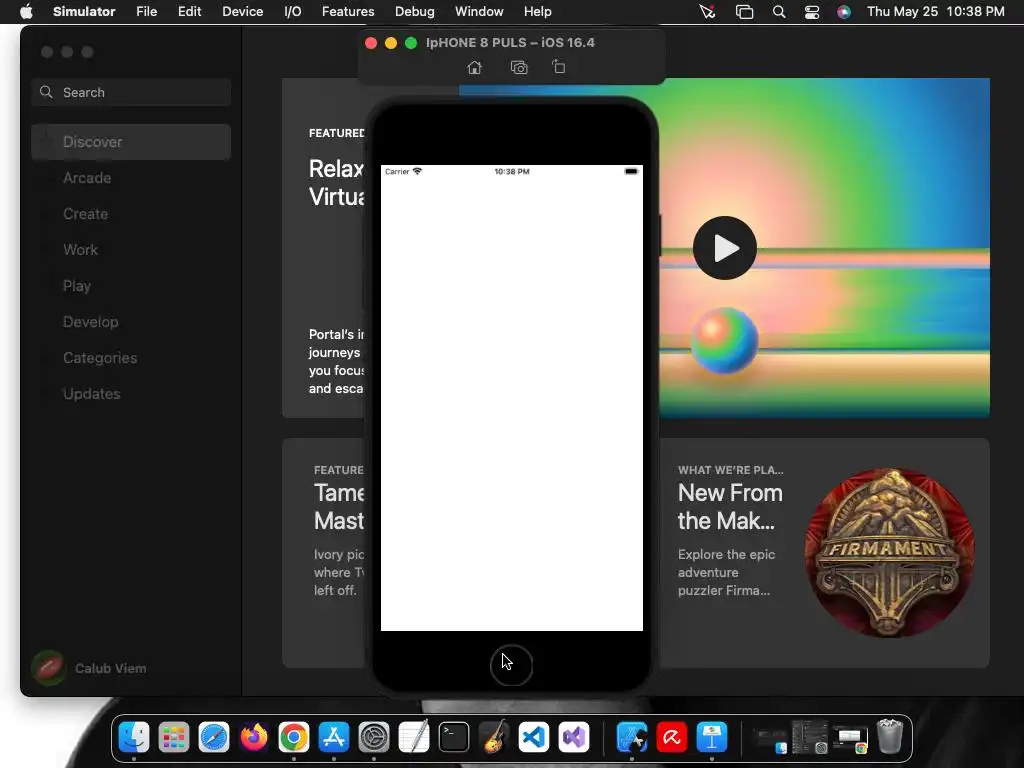Launch Firefox from the Dock

click(x=254, y=738)
